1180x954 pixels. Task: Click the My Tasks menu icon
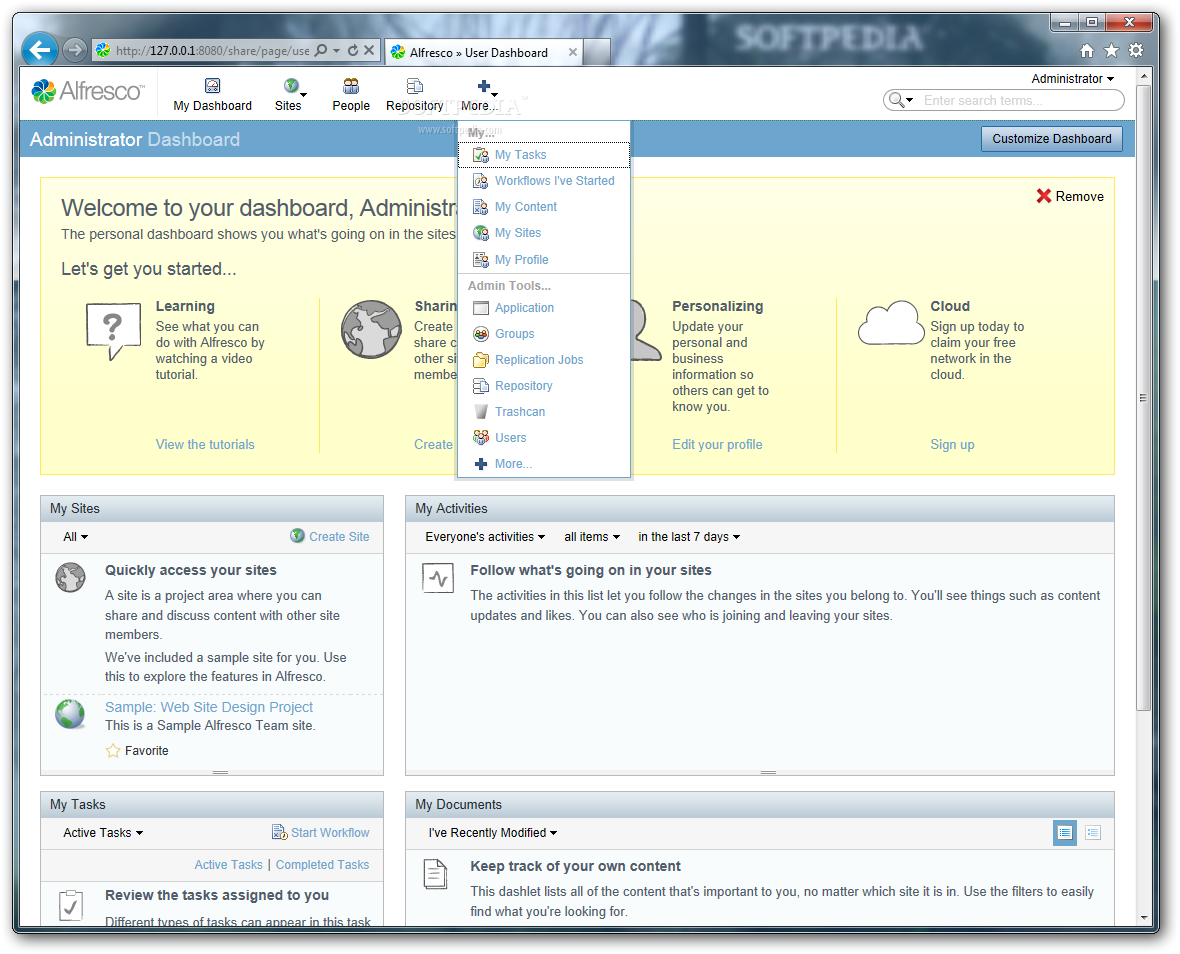pyautogui.click(x=481, y=155)
